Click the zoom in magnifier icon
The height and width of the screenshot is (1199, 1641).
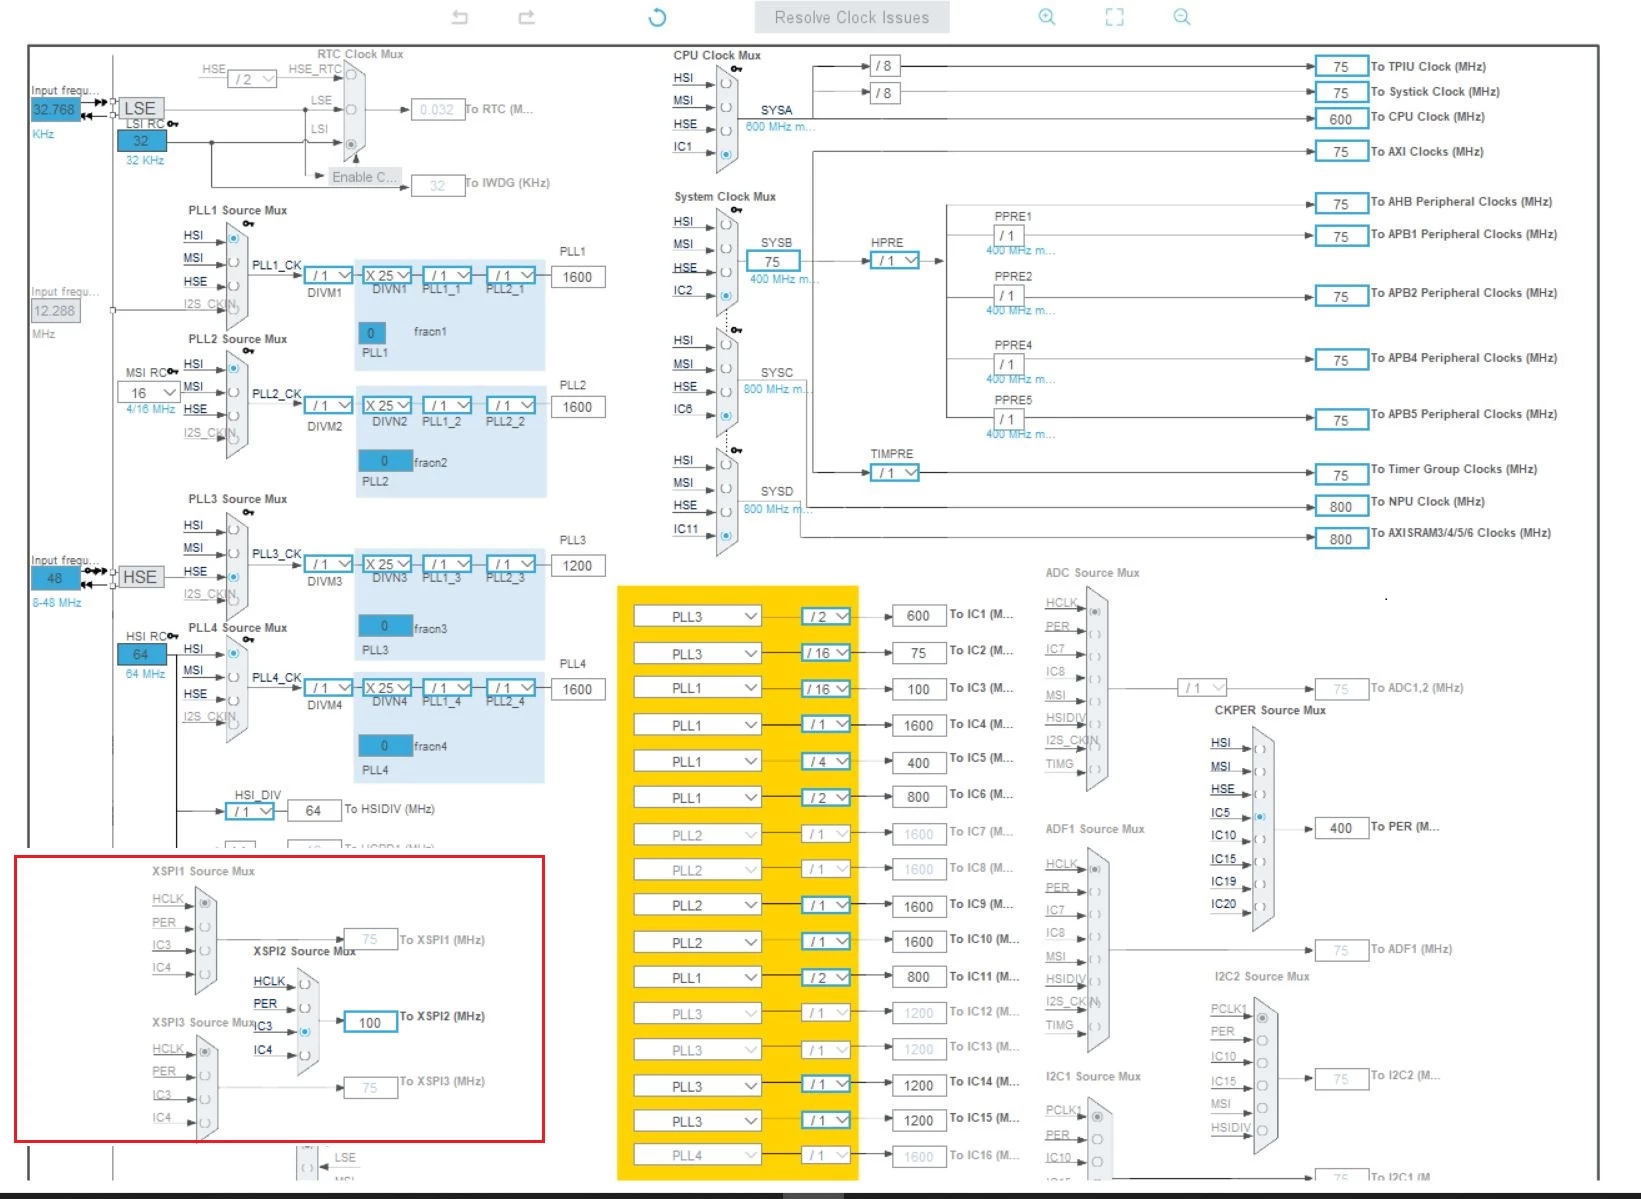tap(1047, 17)
